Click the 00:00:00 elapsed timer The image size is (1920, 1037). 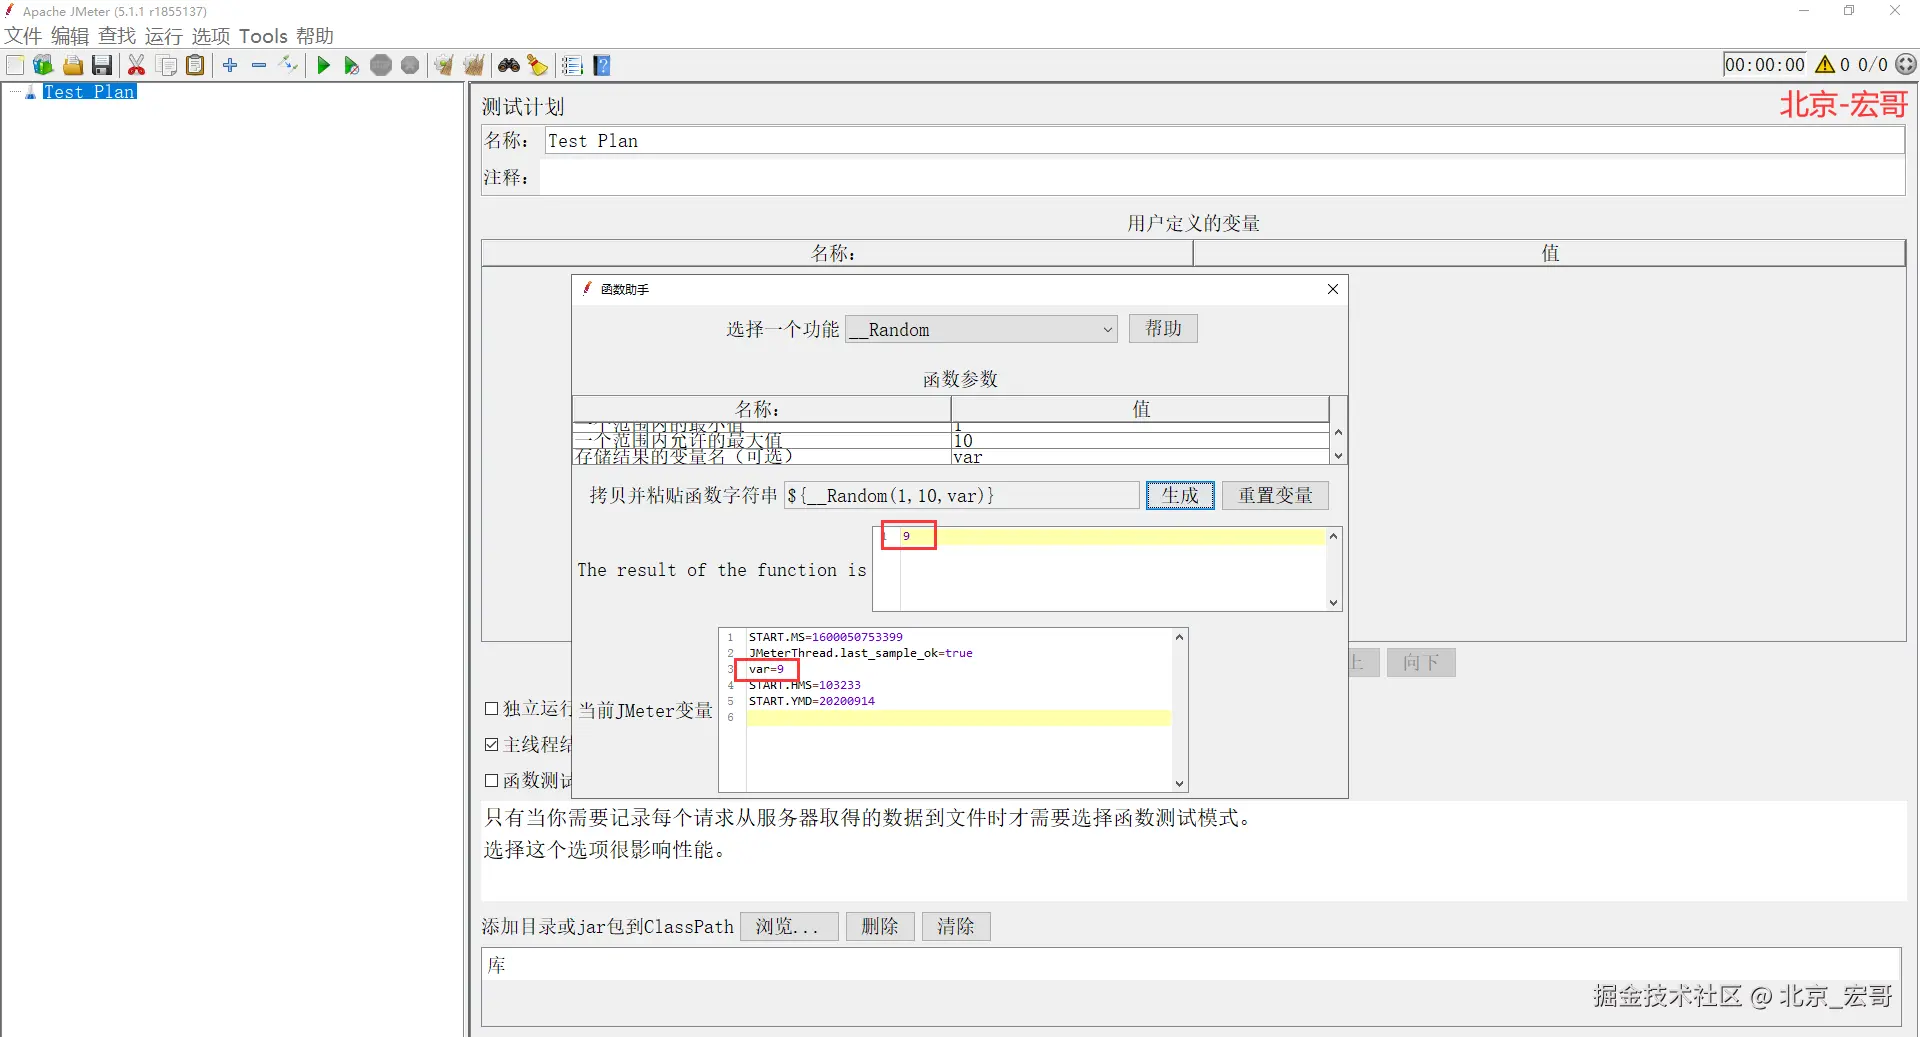coord(1765,65)
